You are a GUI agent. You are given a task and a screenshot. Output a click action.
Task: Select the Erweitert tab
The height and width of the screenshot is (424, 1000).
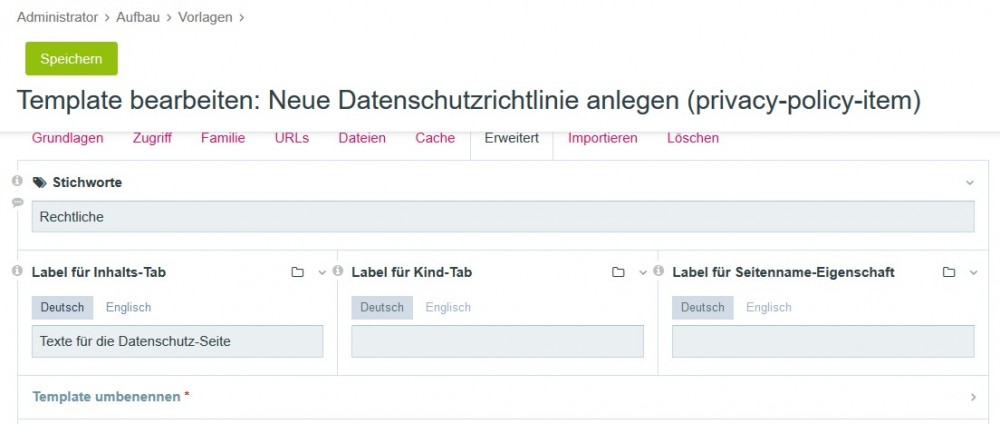coord(511,138)
